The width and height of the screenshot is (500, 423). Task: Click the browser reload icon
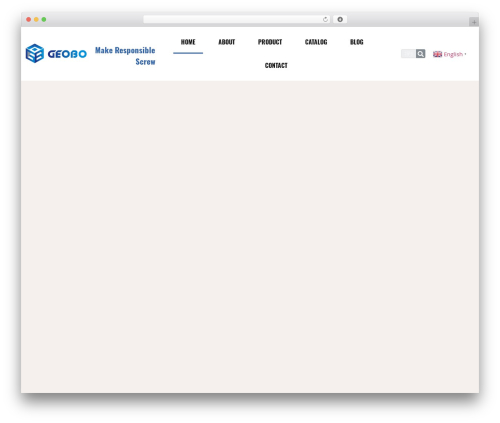(325, 19)
